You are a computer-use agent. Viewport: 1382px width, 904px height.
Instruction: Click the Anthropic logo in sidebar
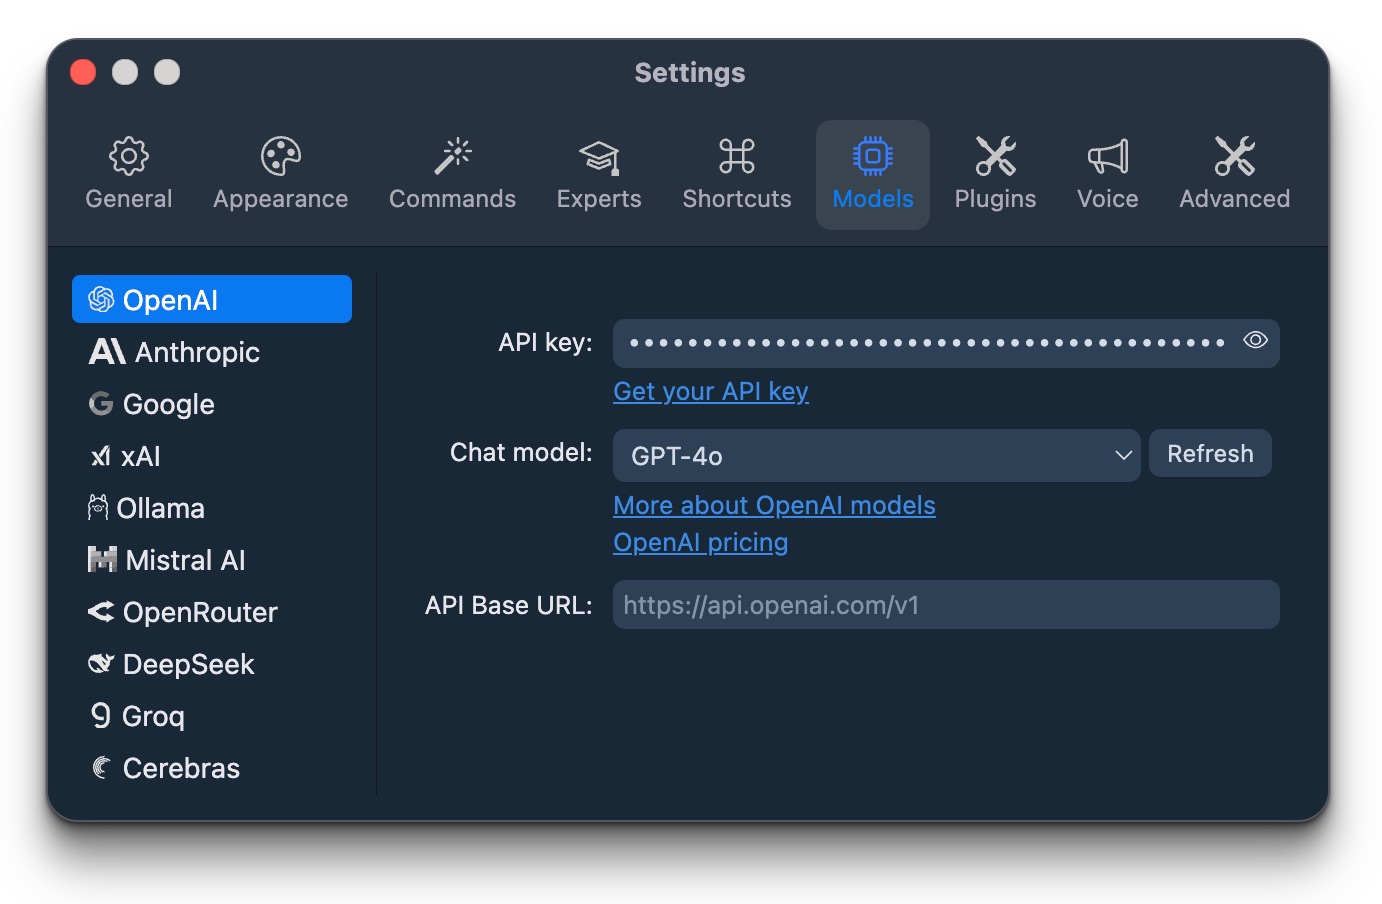[x=107, y=351]
